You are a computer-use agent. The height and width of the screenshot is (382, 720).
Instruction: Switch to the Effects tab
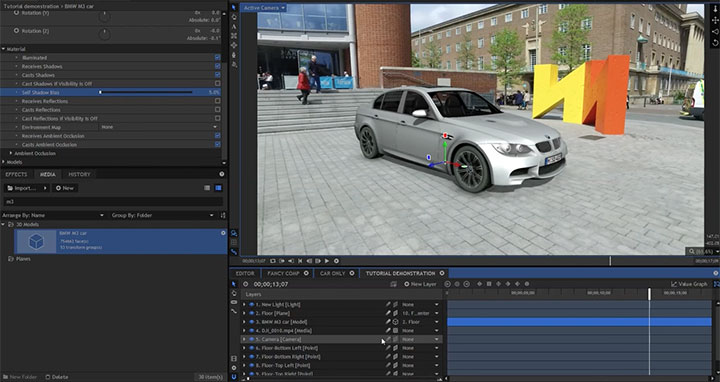click(x=17, y=174)
